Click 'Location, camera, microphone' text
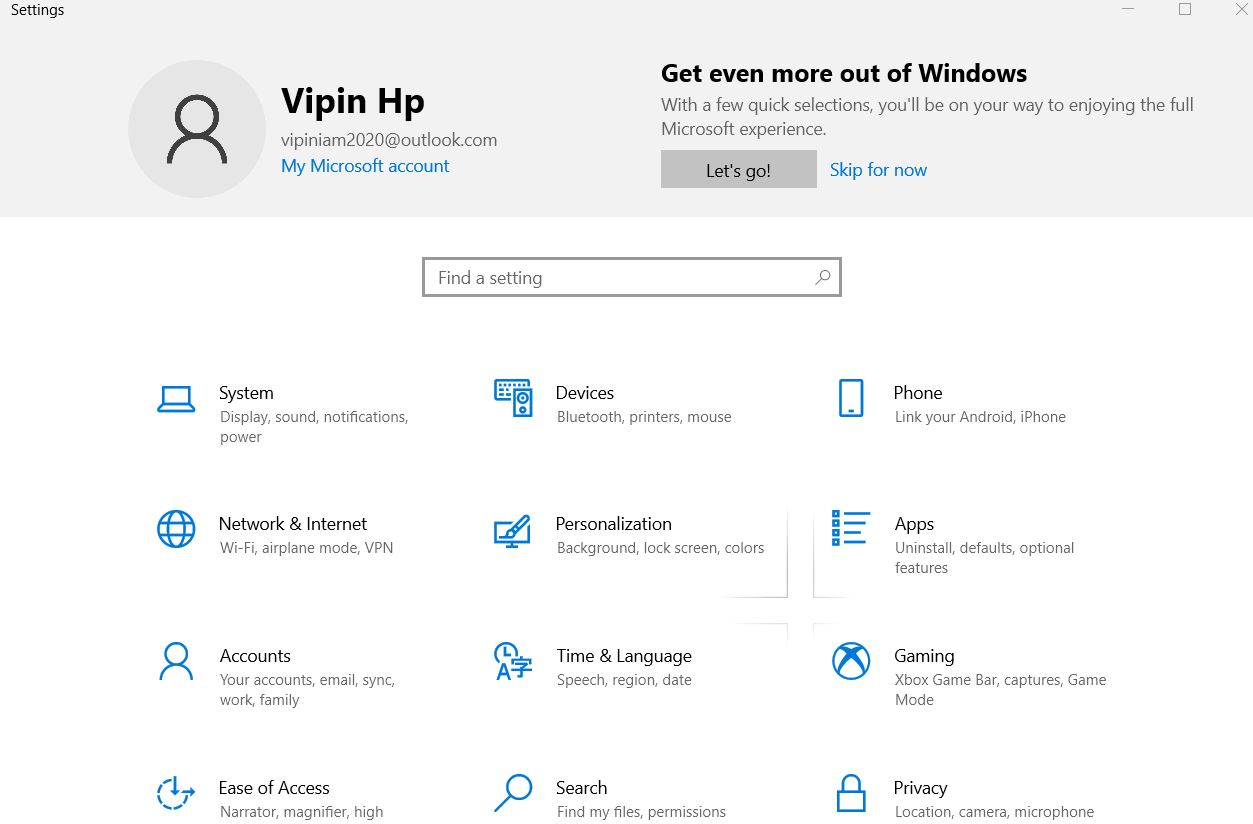1253x824 pixels. (x=994, y=812)
